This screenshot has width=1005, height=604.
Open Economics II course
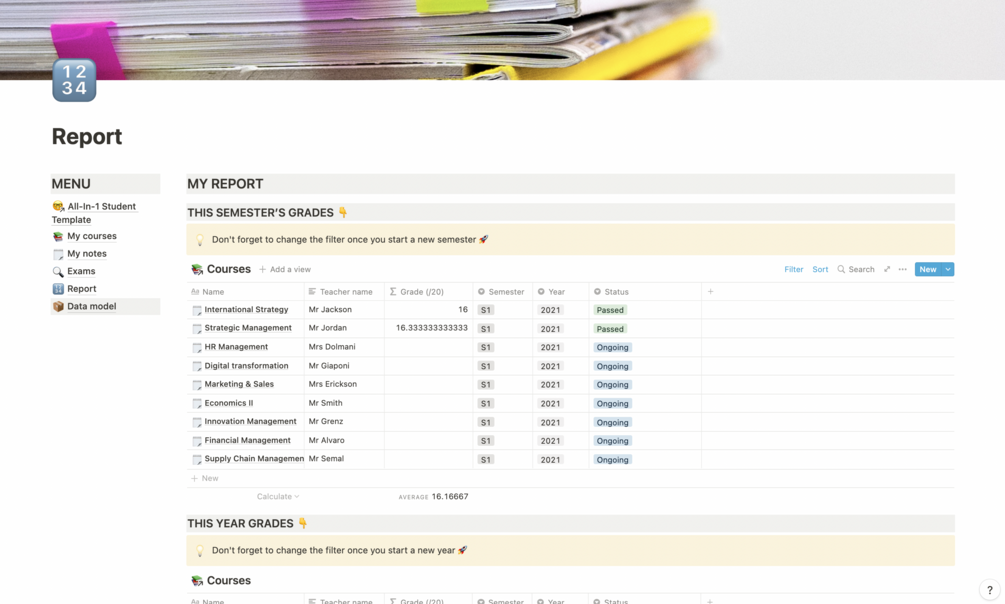coord(229,403)
